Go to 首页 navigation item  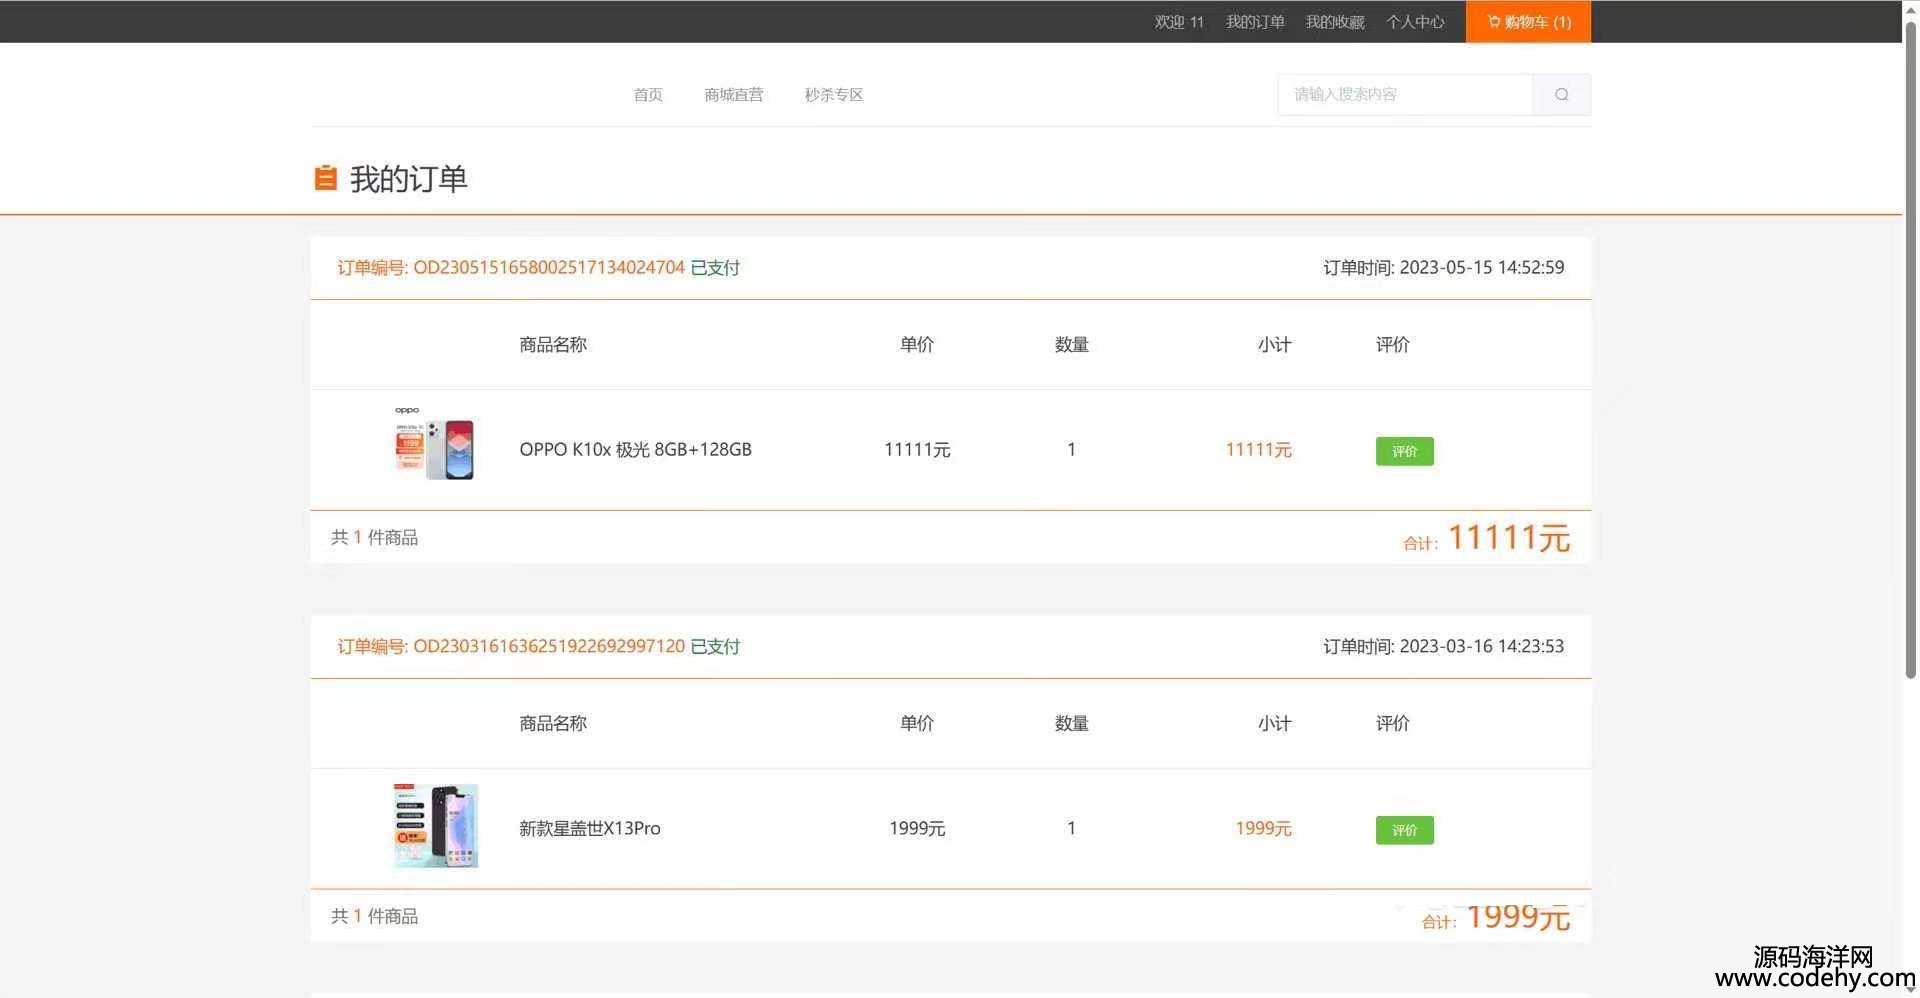[648, 94]
